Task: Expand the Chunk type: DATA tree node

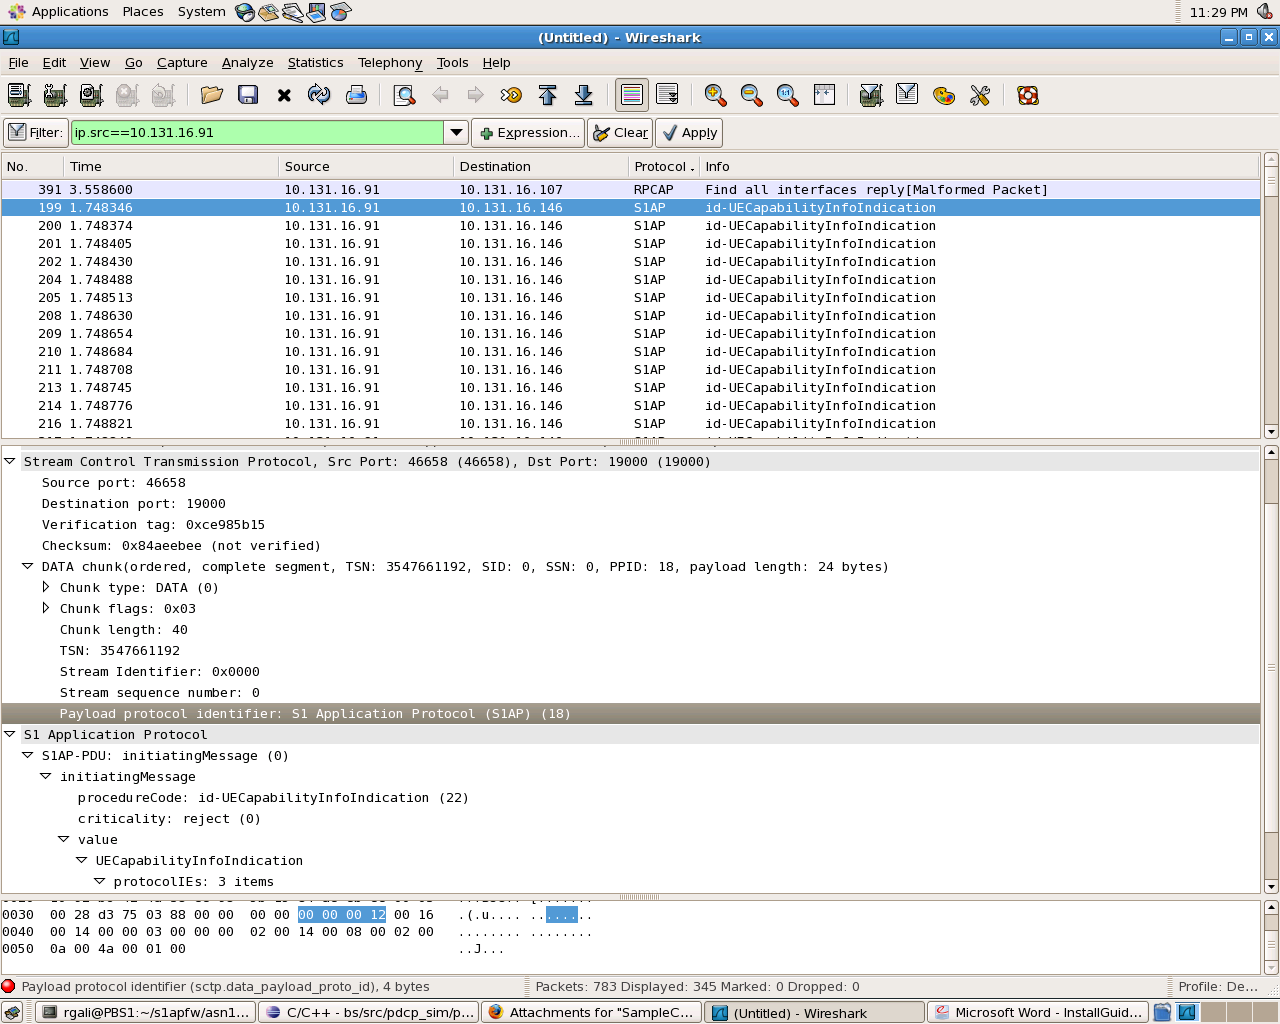Action: [x=46, y=587]
